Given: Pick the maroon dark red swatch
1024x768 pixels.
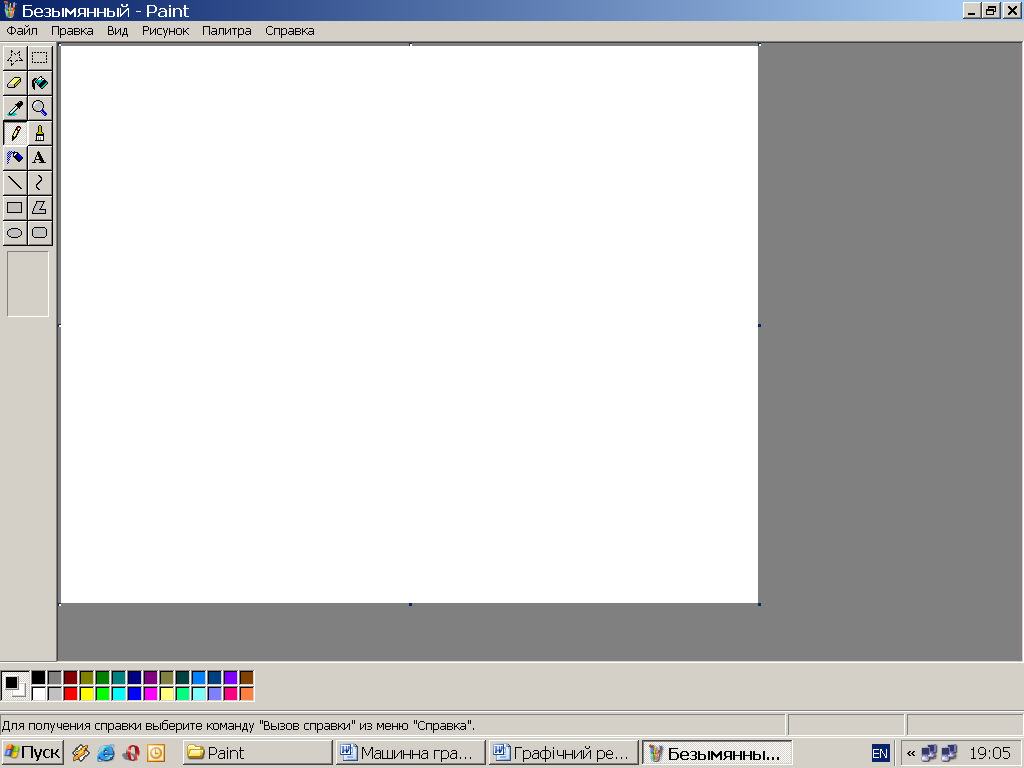Looking at the screenshot, I should click(71, 677).
